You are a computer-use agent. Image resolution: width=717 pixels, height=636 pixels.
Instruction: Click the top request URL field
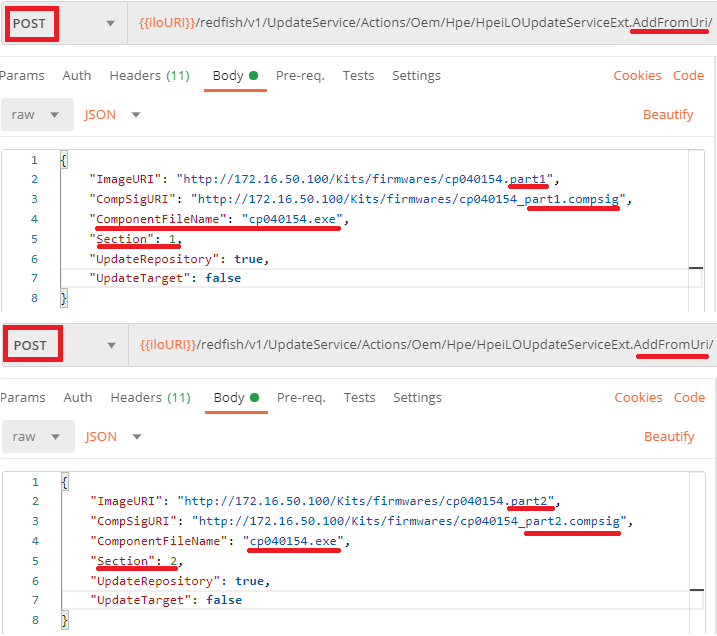[420, 23]
